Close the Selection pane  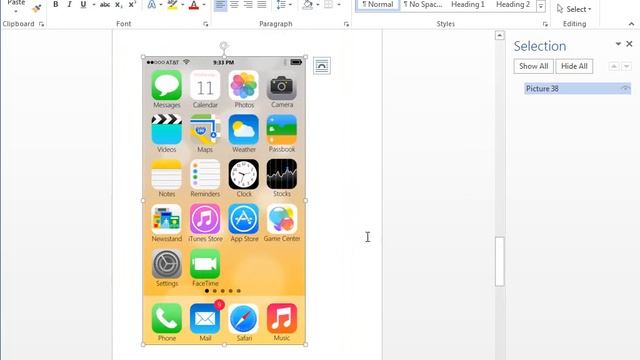629,44
